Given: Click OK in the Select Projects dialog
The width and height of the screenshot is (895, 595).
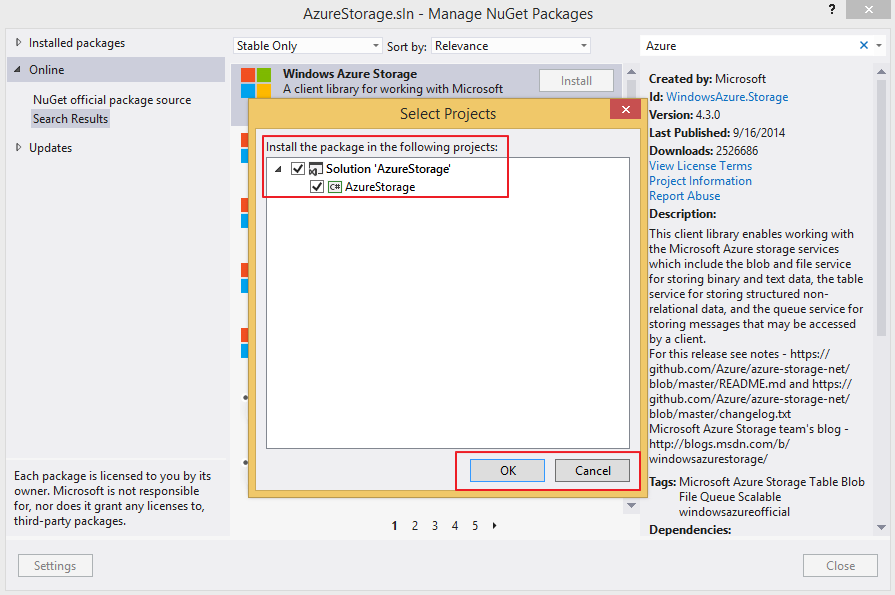Looking at the screenshot, I should coord(506,470).
